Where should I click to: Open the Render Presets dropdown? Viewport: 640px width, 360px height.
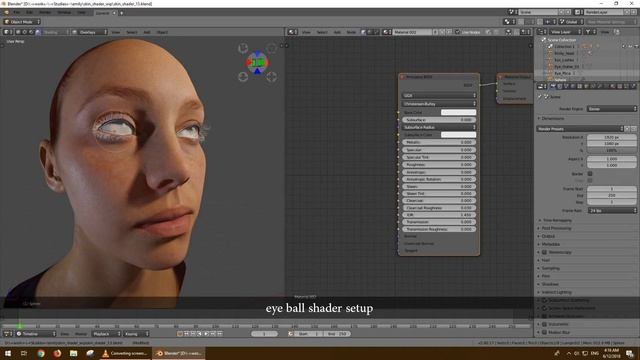pyautogui.click(x=580, y=129)
